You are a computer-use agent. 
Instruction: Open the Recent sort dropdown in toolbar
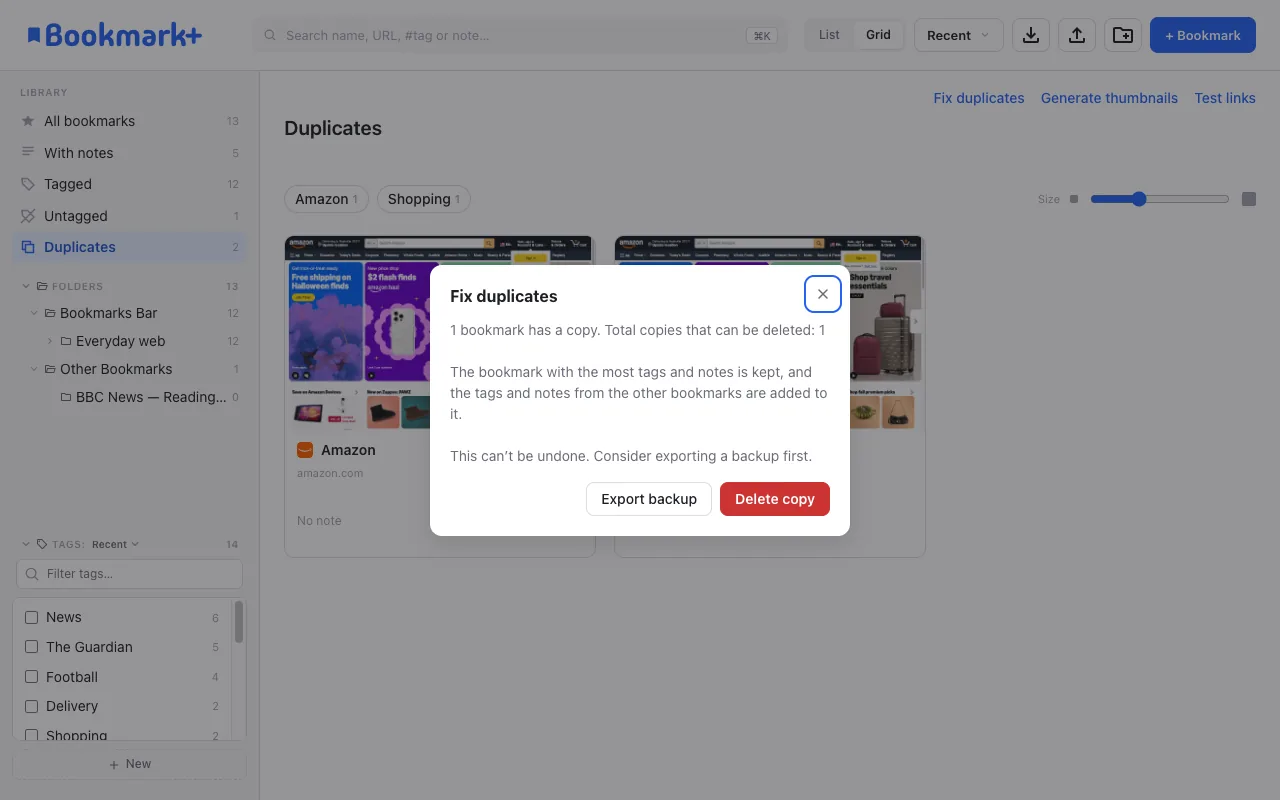[x=959, y=35]
